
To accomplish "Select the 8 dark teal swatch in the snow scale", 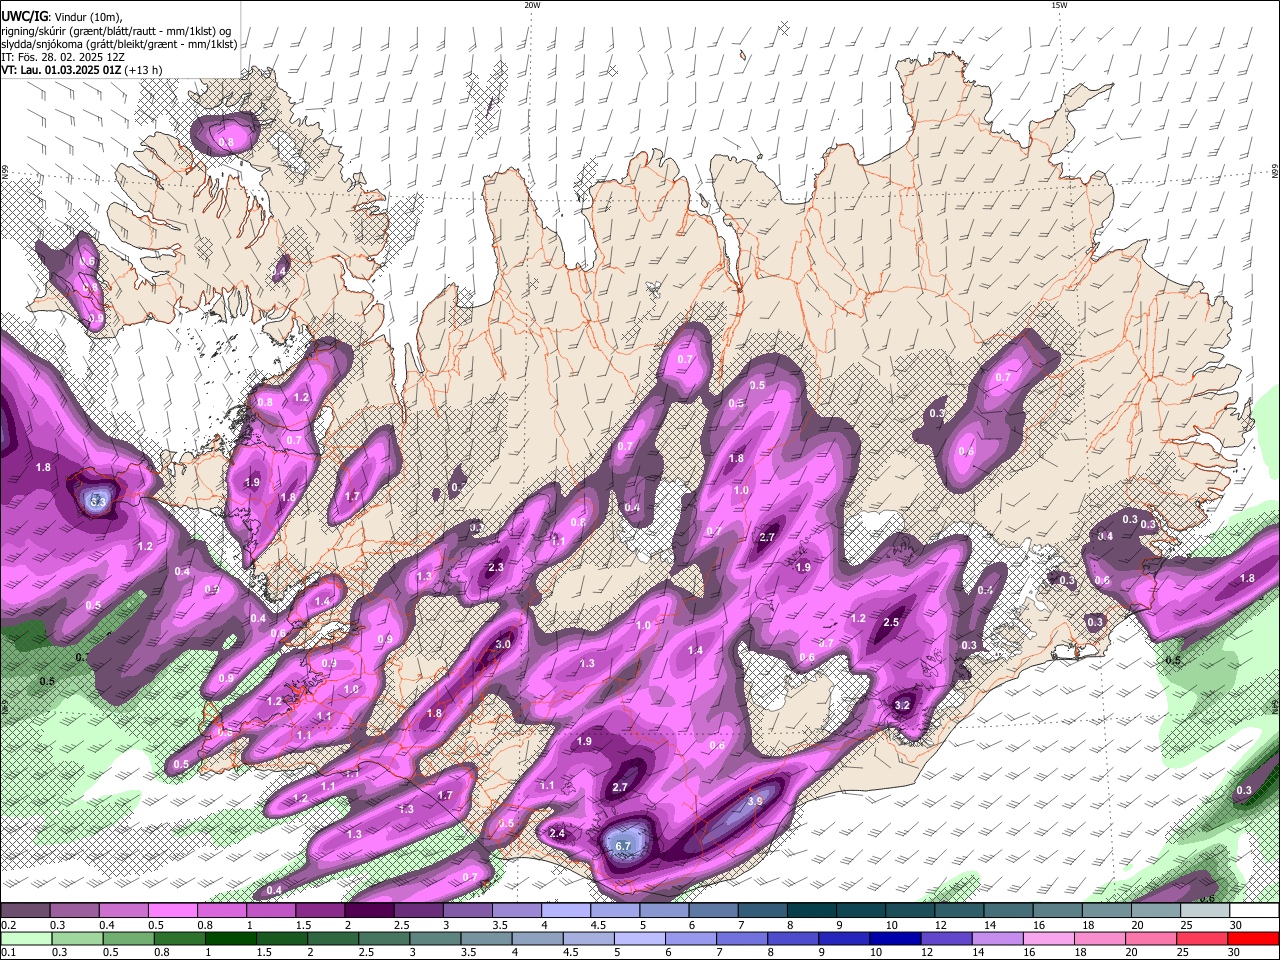I will (811, 911).
